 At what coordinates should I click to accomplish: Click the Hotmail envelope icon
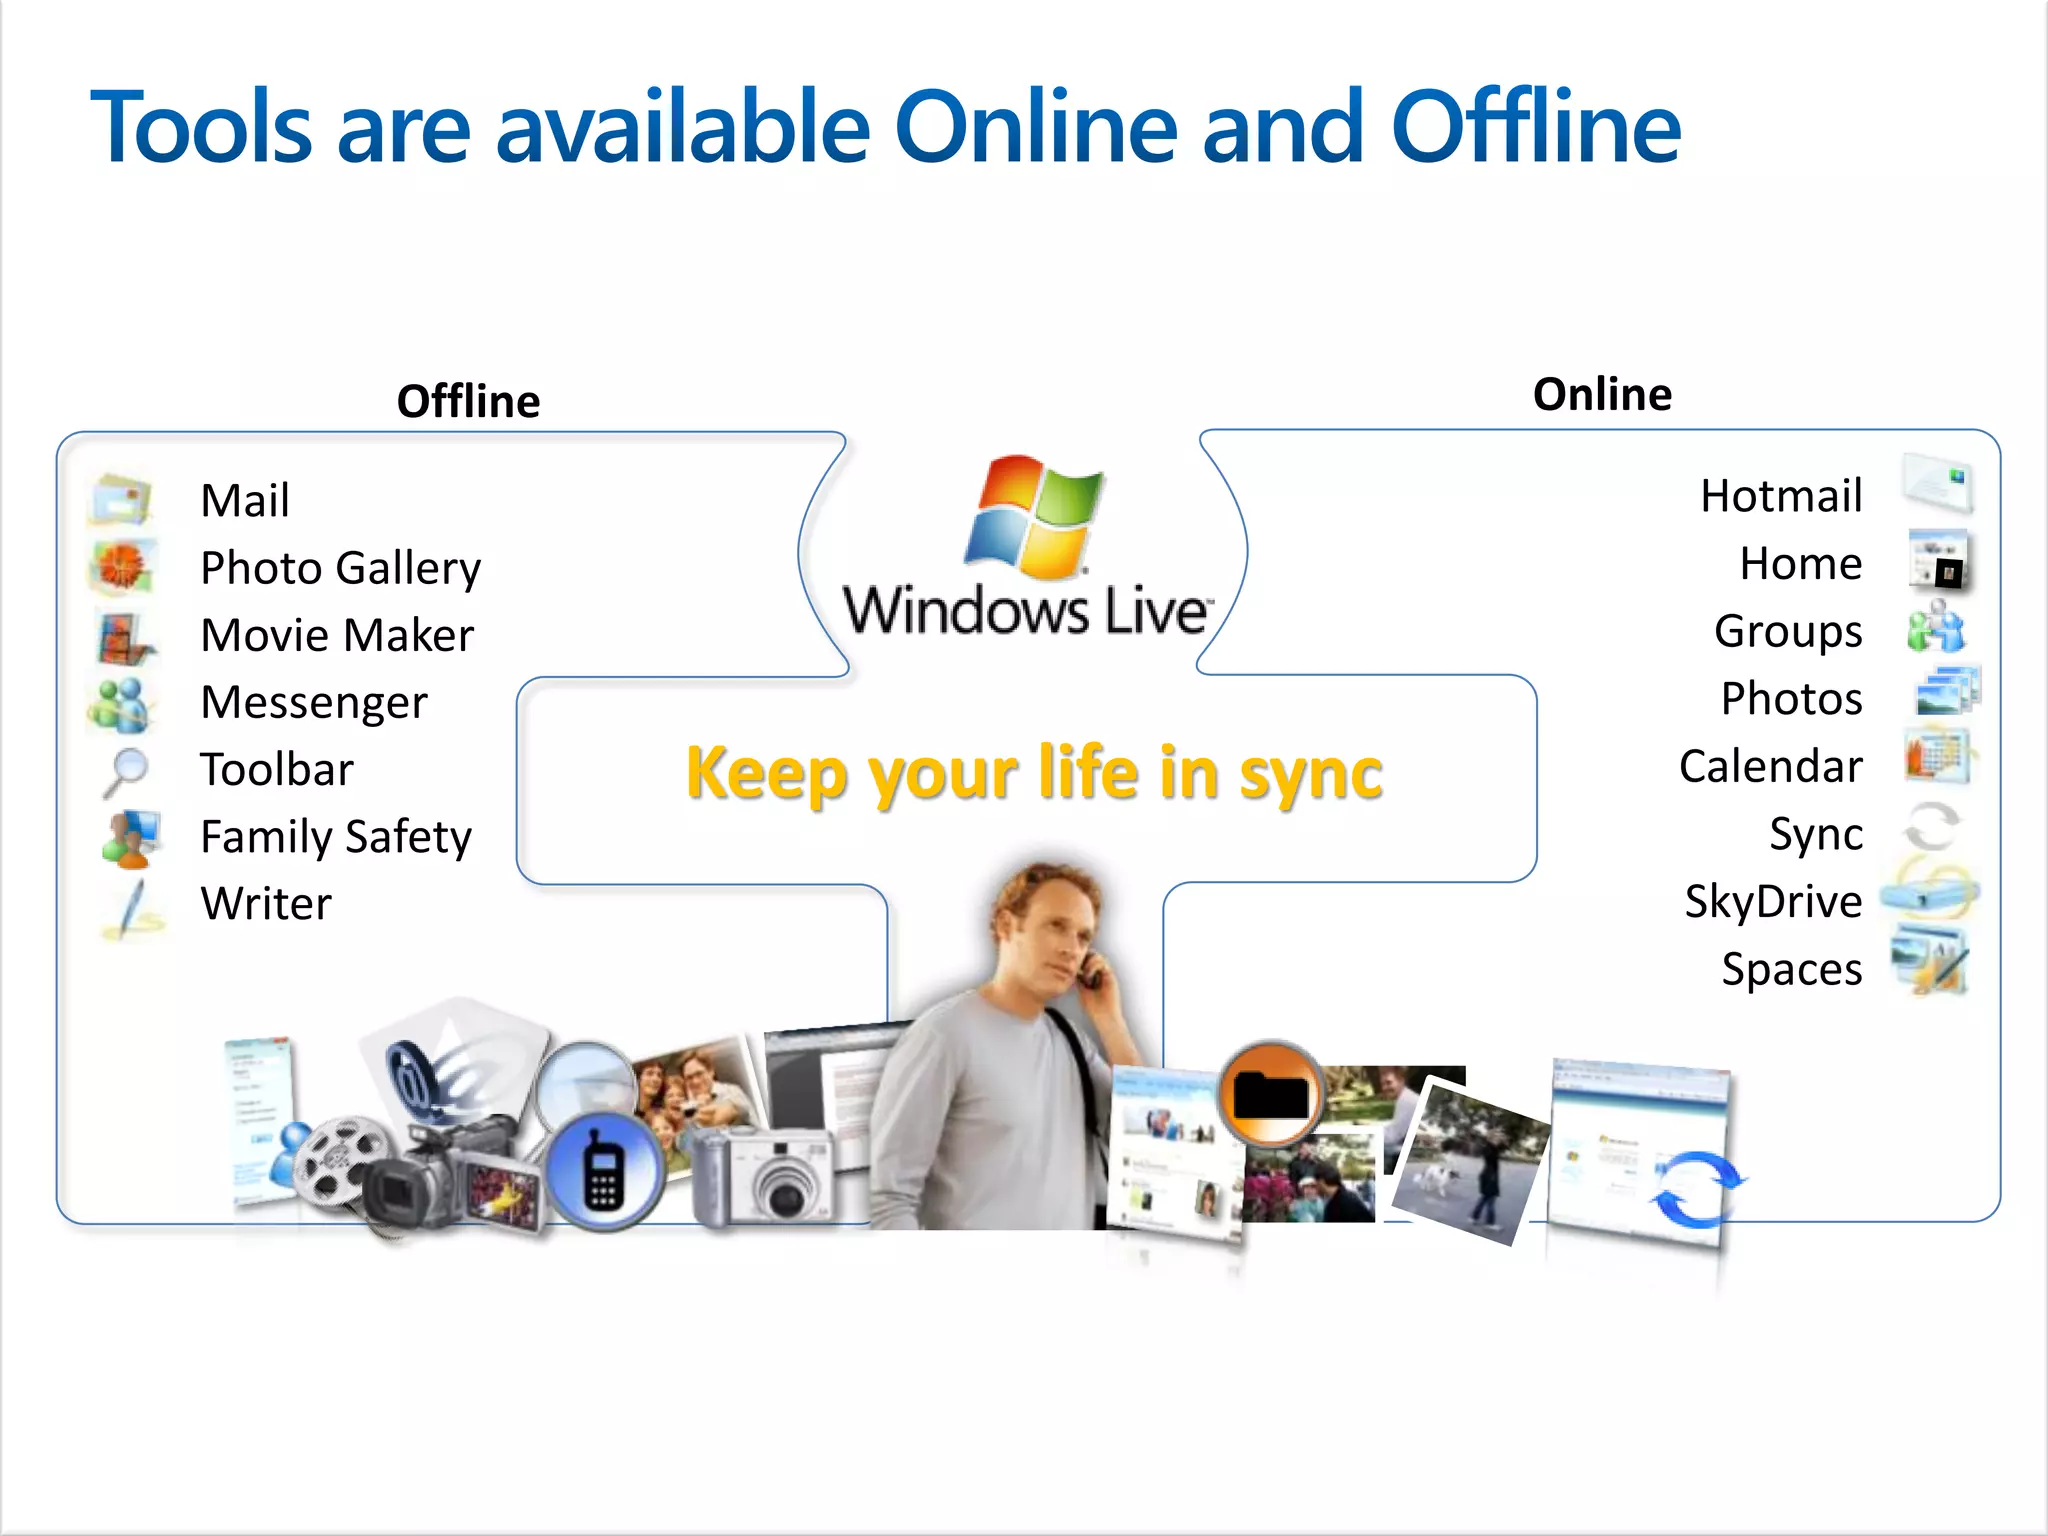pyautogui.click(x=1937, y=483)
